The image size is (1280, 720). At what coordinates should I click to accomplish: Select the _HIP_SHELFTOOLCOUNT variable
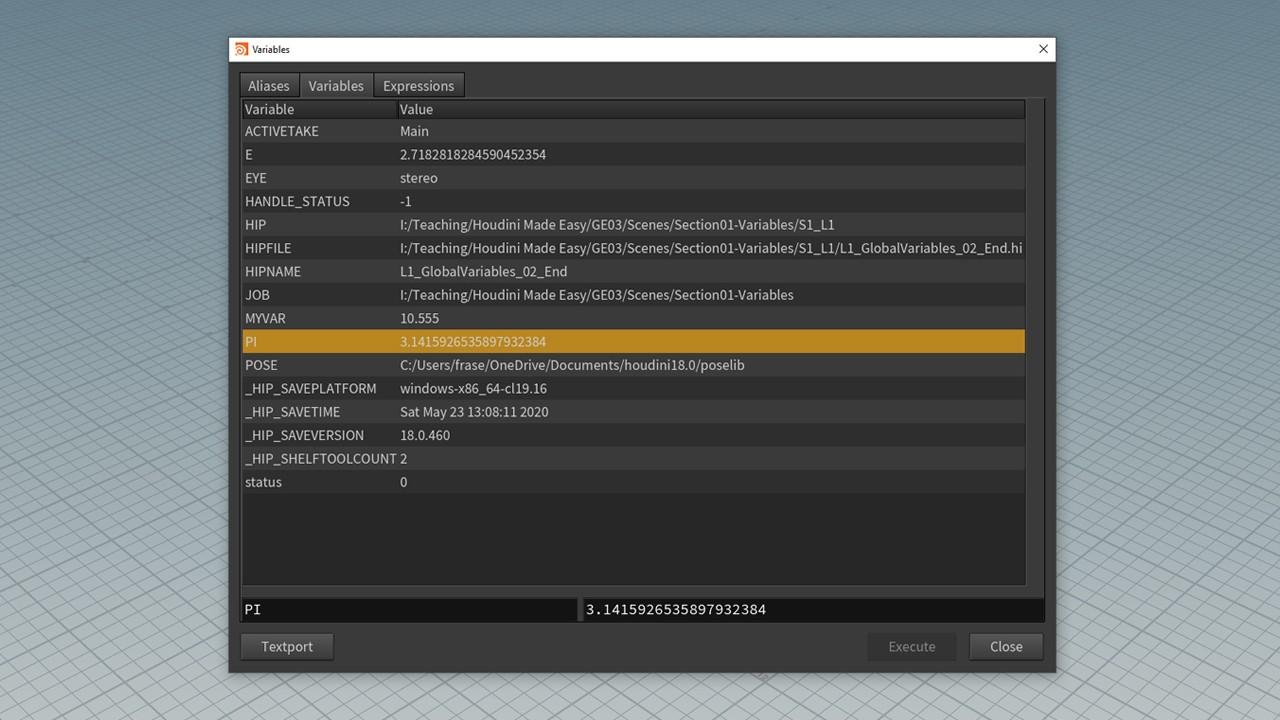321,458
